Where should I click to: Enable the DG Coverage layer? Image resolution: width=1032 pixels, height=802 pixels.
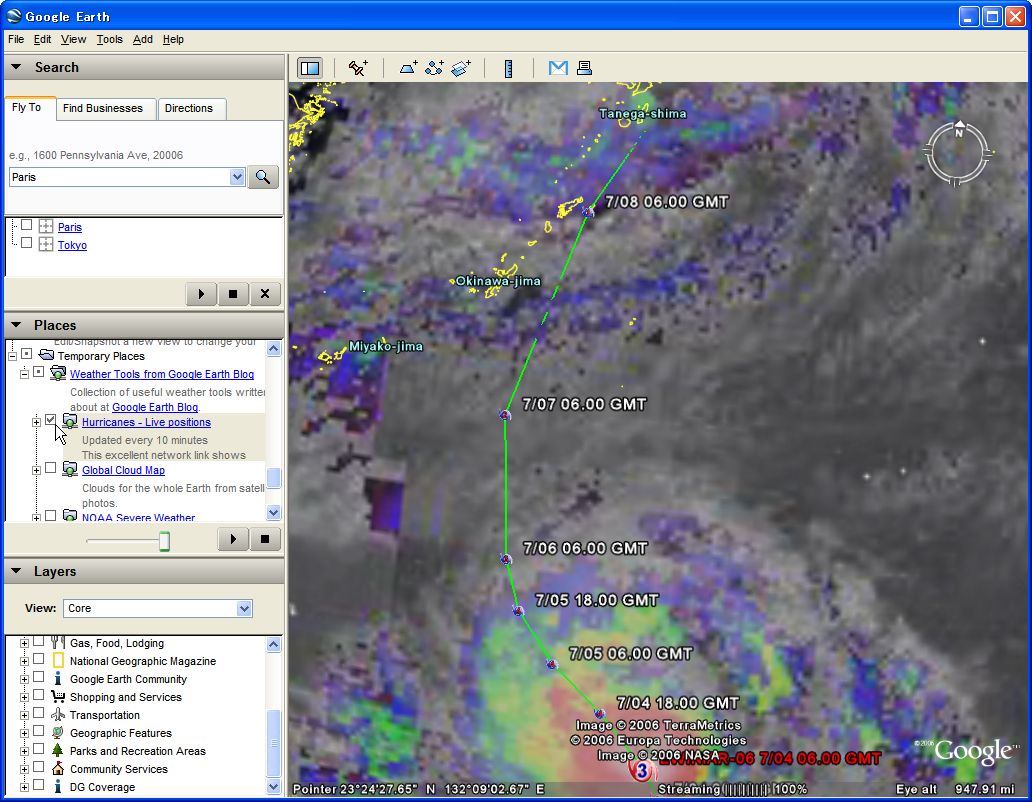pyautogui.click(x=39, y=785)
